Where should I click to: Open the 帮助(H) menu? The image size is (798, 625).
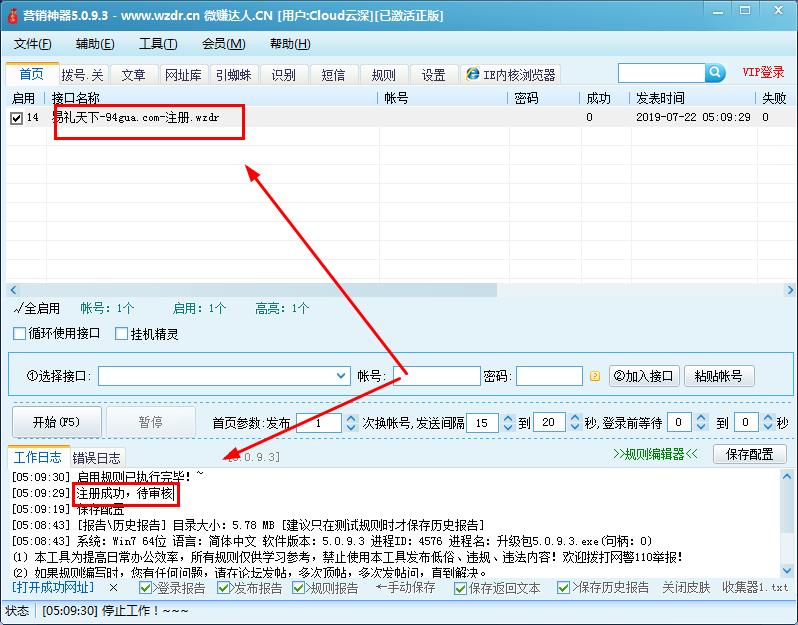click(x=290, y=44)
